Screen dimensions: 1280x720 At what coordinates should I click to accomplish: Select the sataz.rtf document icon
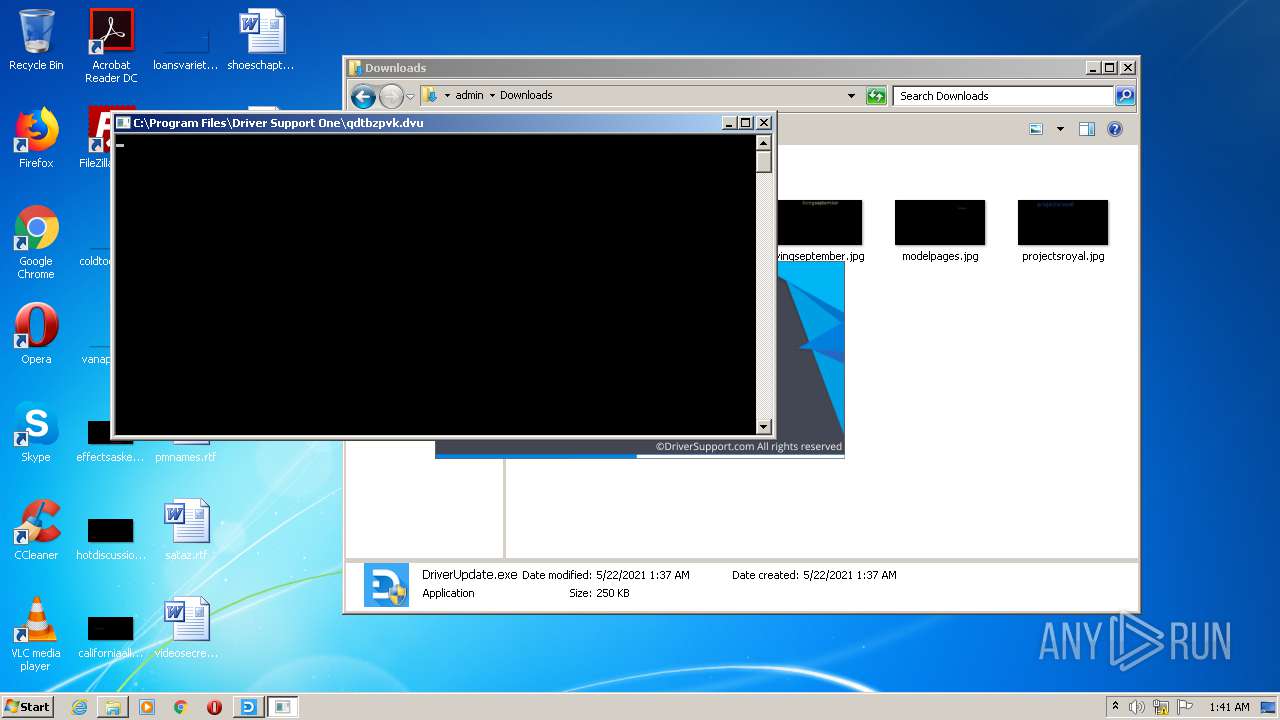(187, 530)
